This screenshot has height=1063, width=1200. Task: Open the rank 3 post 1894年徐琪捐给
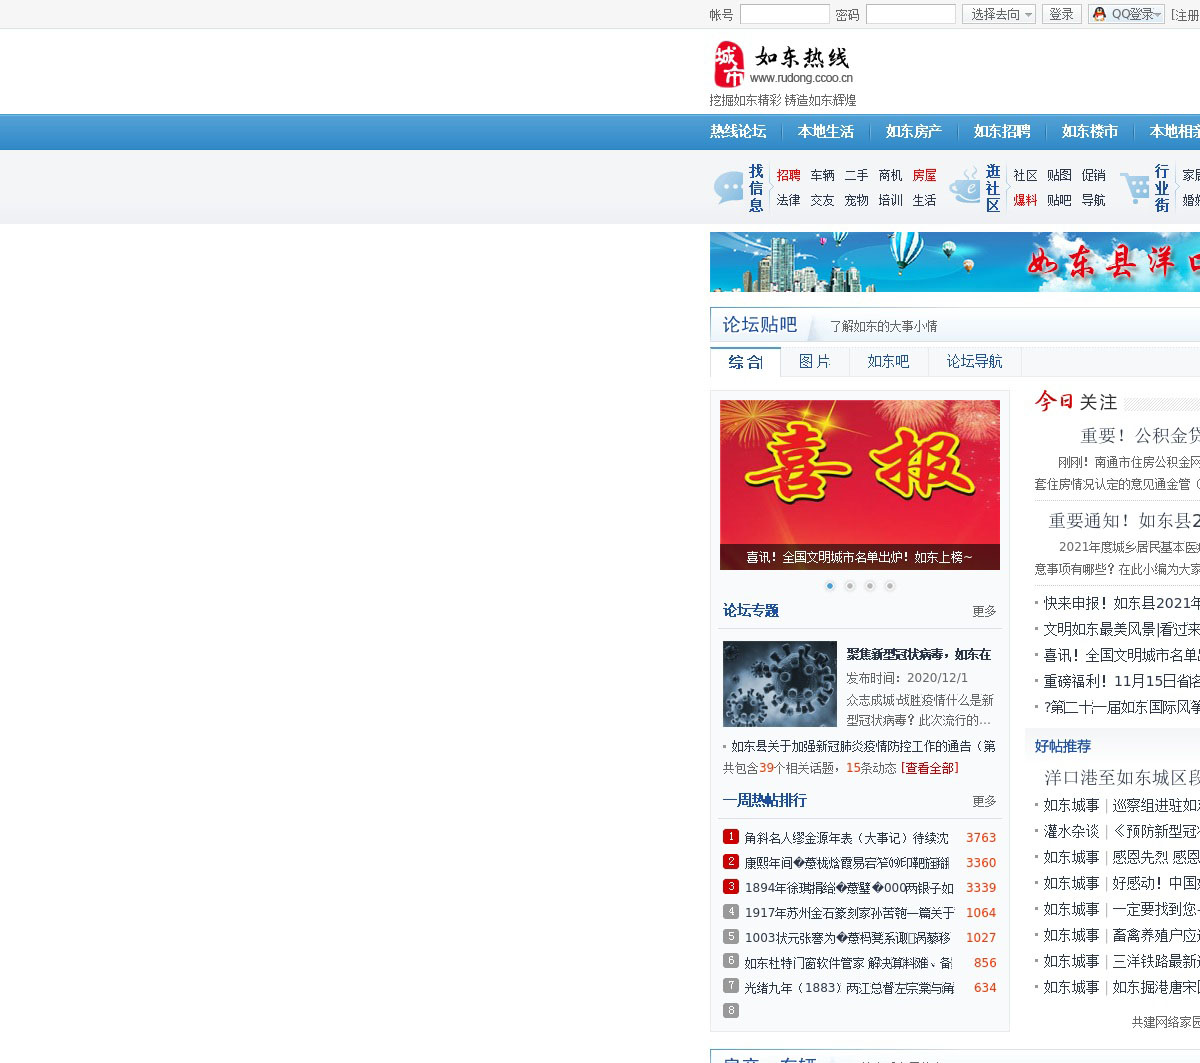tap(849, 888)
